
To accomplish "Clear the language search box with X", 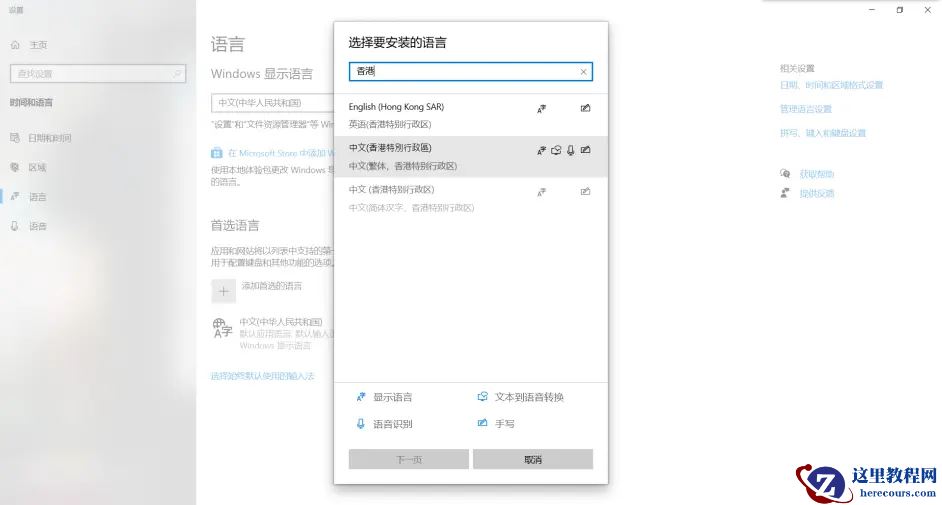I will click(x=583, y=72).
